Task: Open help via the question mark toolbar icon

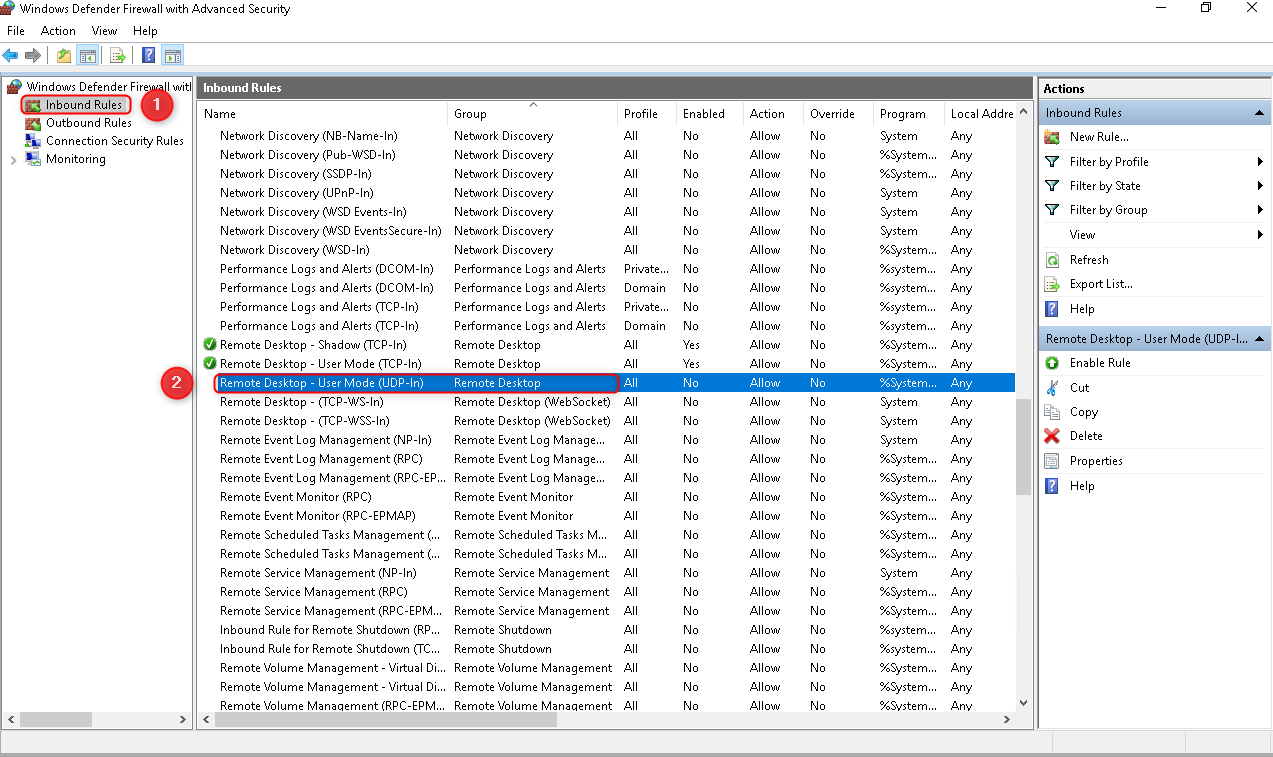Action: [147, 55]
